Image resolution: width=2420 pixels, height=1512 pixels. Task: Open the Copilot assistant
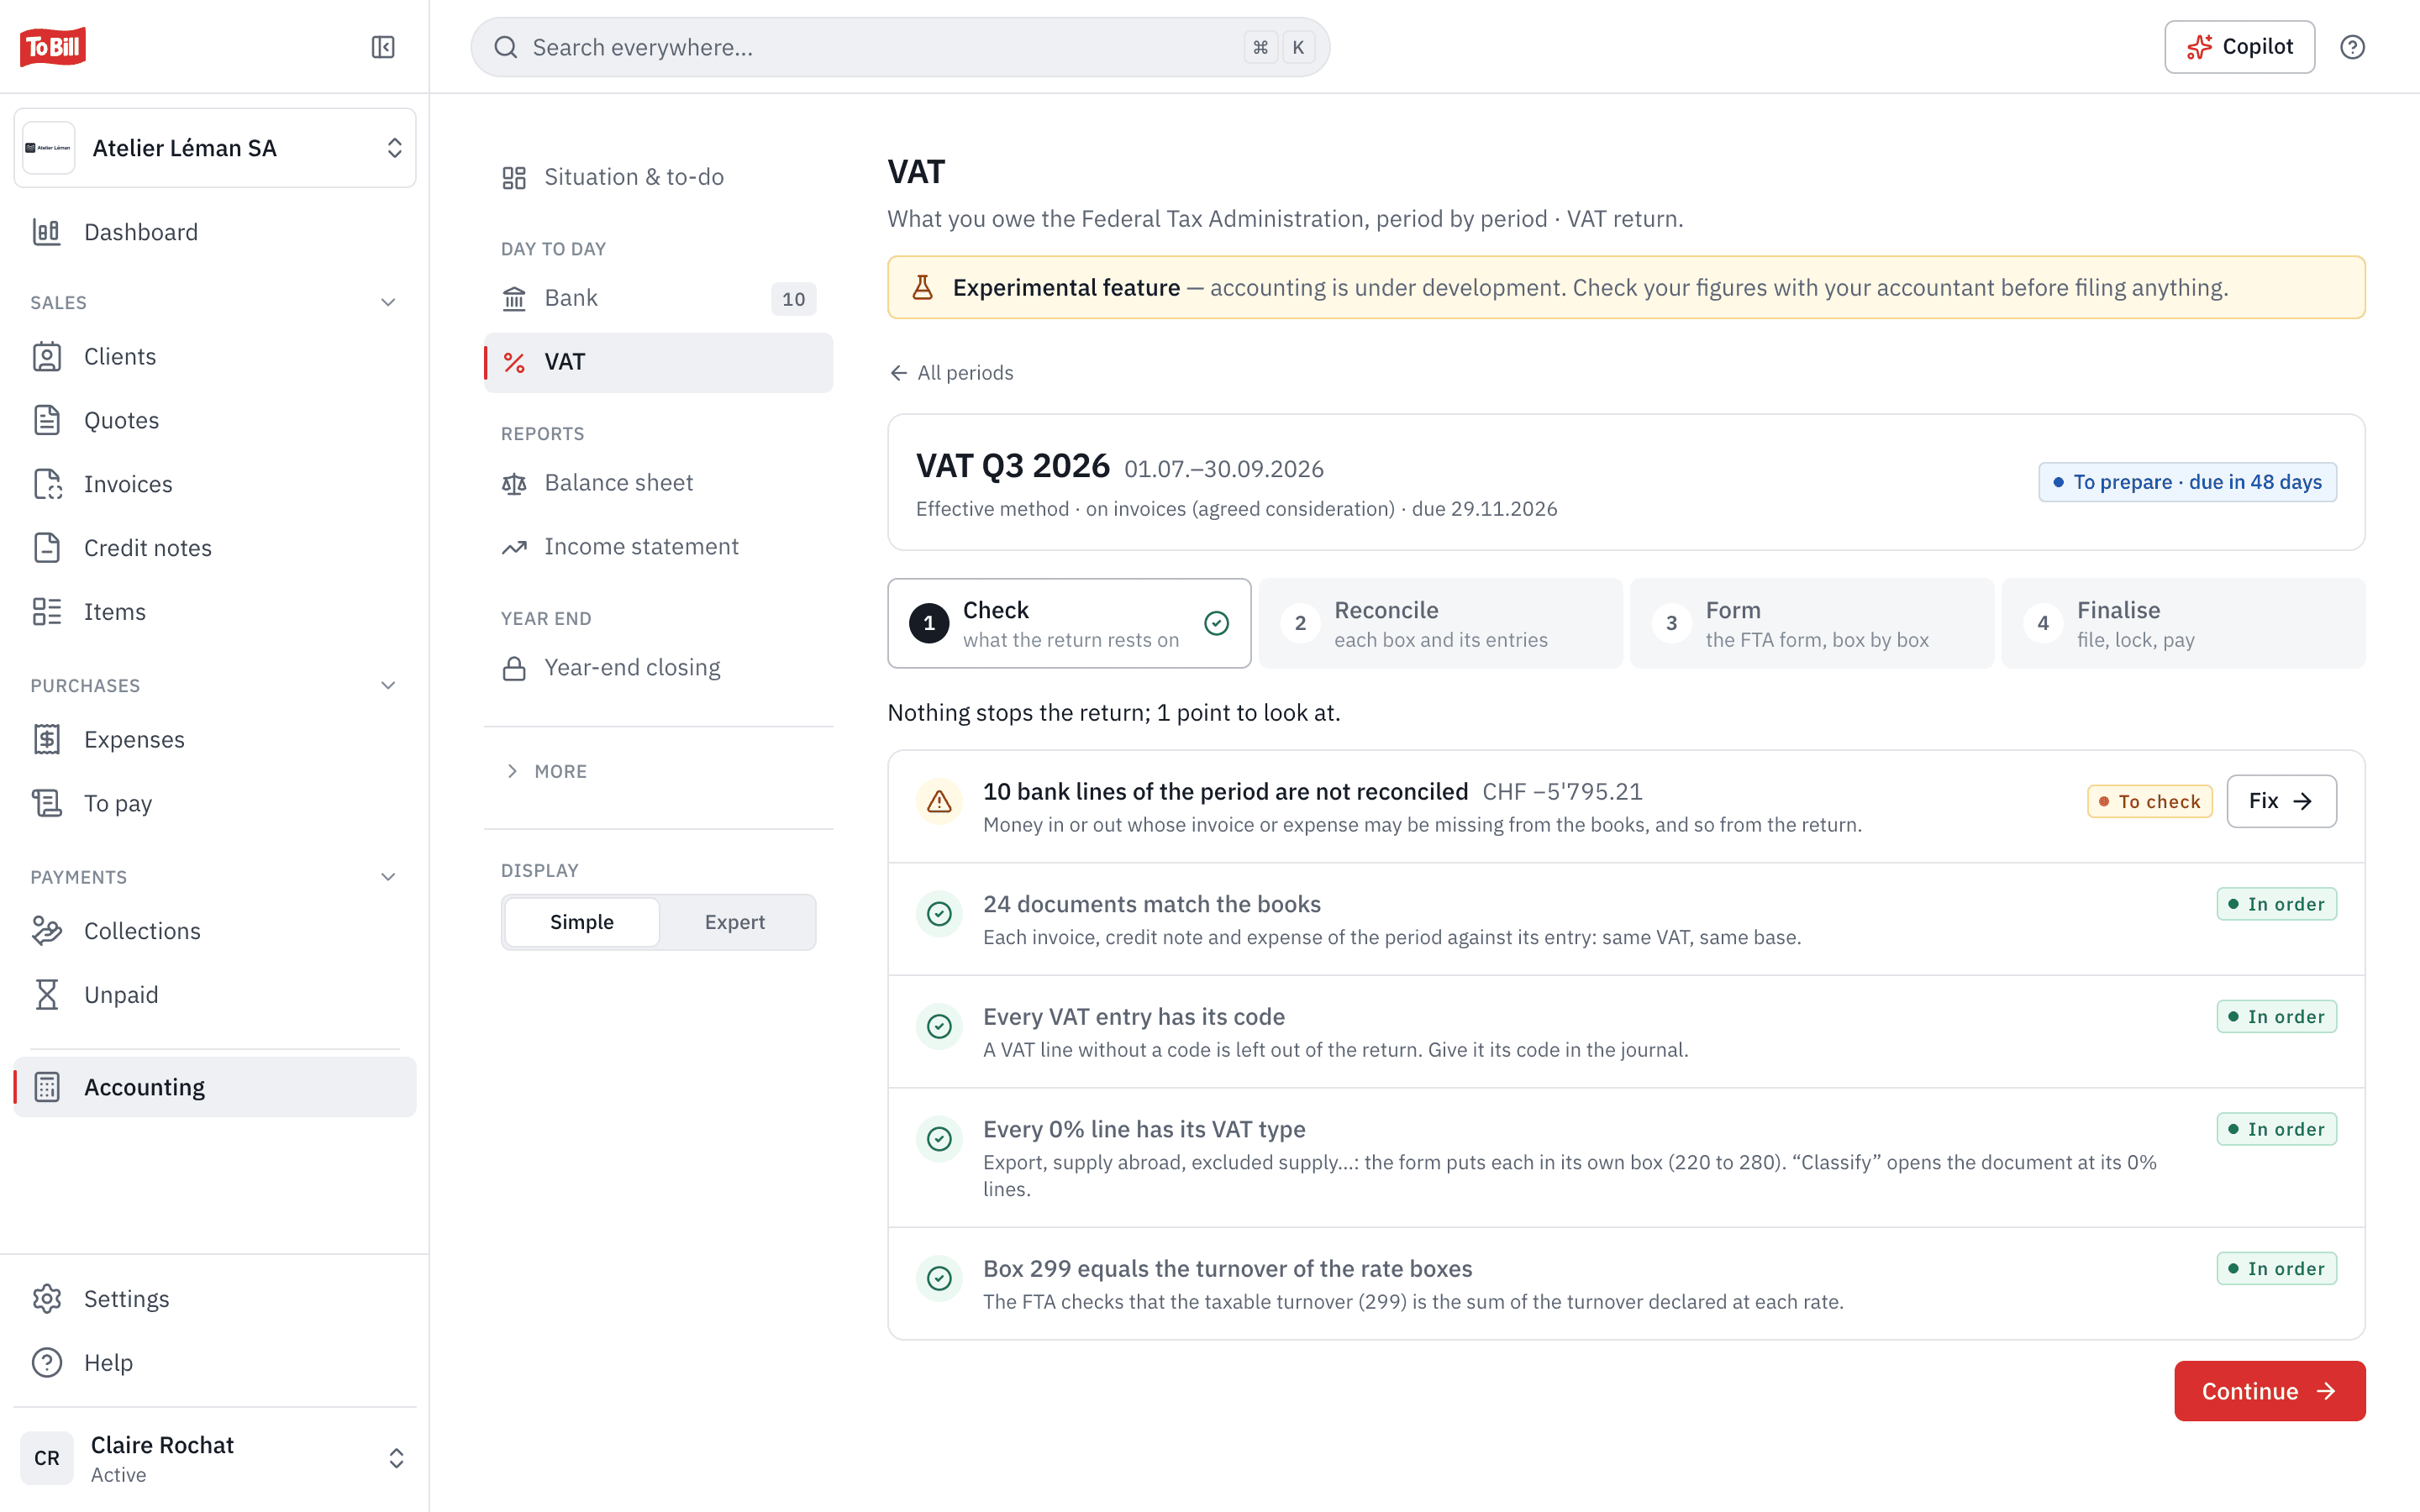[2239, 47]
